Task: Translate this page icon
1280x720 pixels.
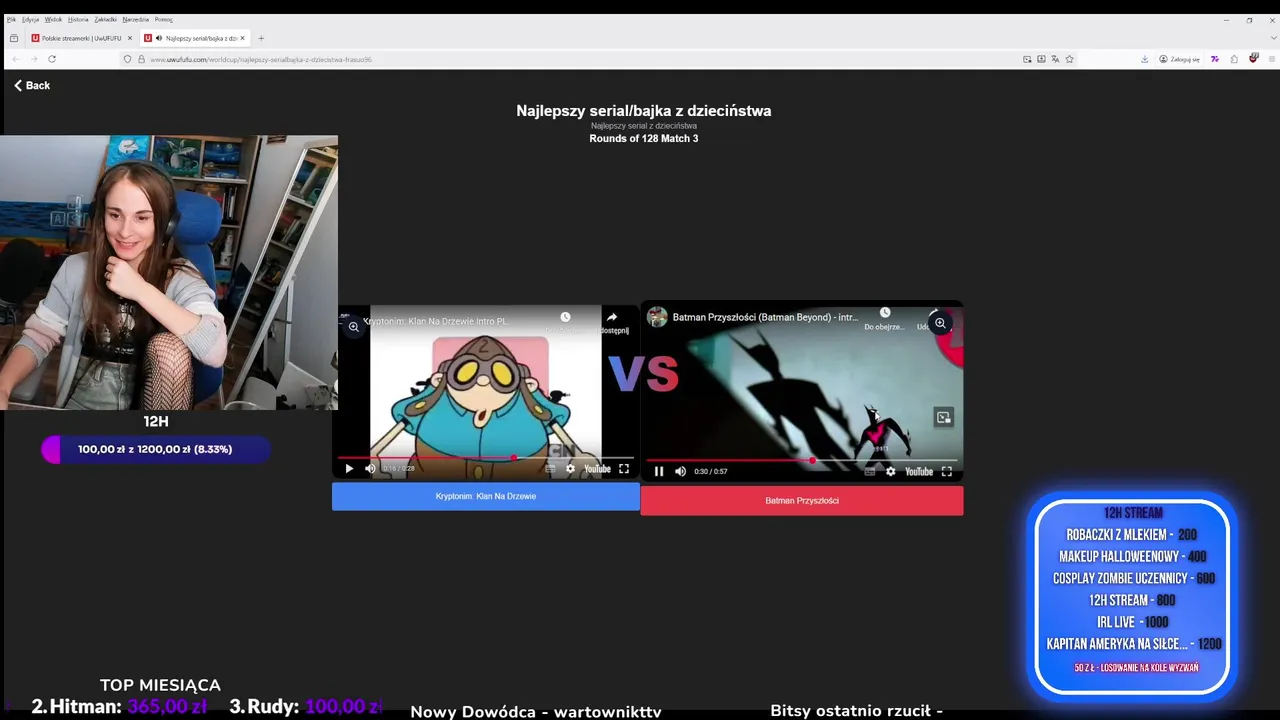Action: [1055, 59]
